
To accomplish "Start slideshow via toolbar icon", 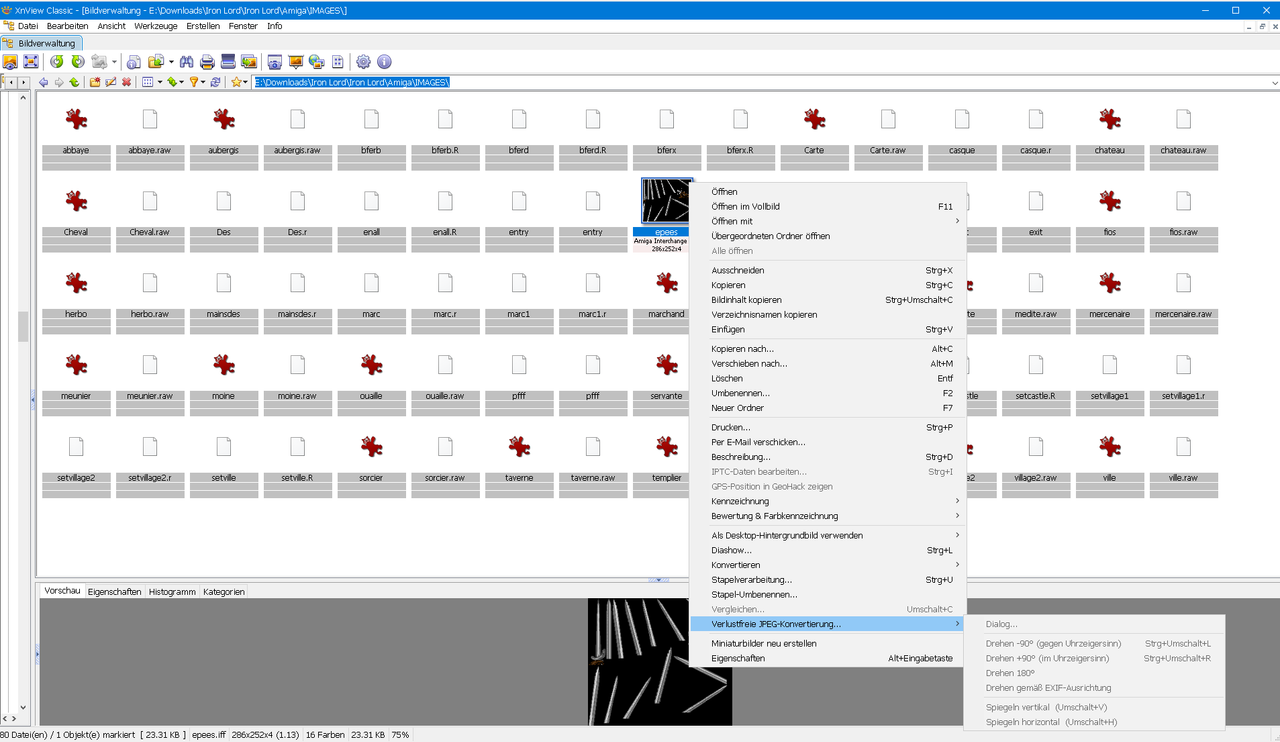I will pyautogui.click(x=295, y=62).
